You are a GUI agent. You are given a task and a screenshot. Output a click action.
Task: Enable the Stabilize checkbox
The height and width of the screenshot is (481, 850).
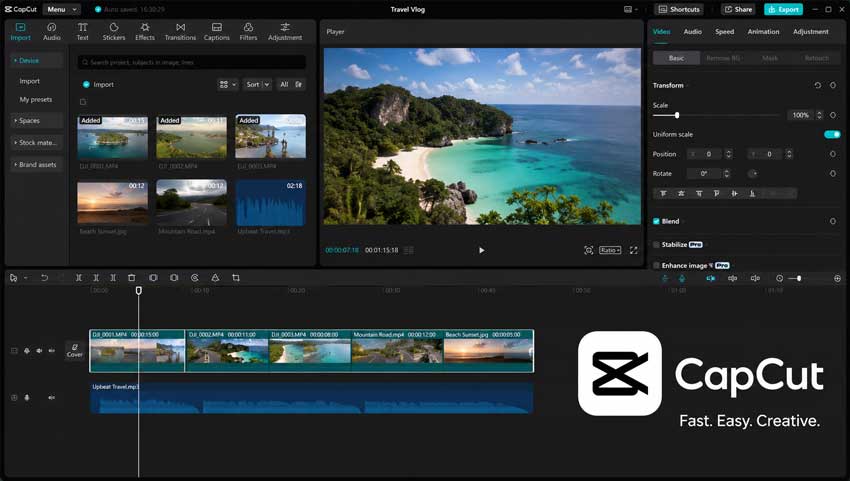(x=656, y=245)
